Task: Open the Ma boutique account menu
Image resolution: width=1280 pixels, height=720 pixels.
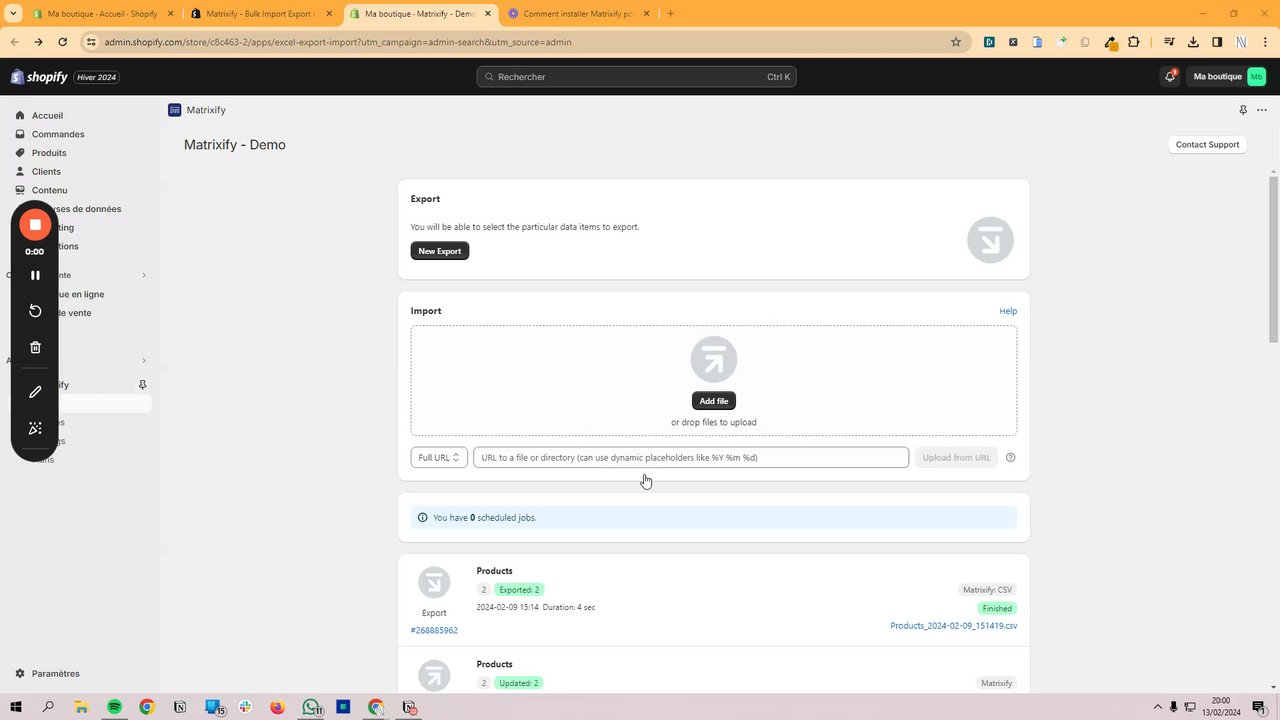Action: tap(1229, 77)
